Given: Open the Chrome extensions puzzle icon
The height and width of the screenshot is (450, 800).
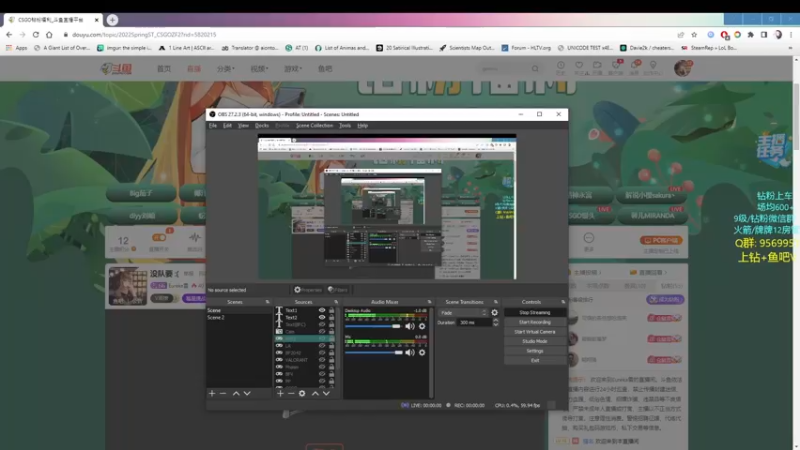Looking at the screenshot, I should [x=751, y=35].
